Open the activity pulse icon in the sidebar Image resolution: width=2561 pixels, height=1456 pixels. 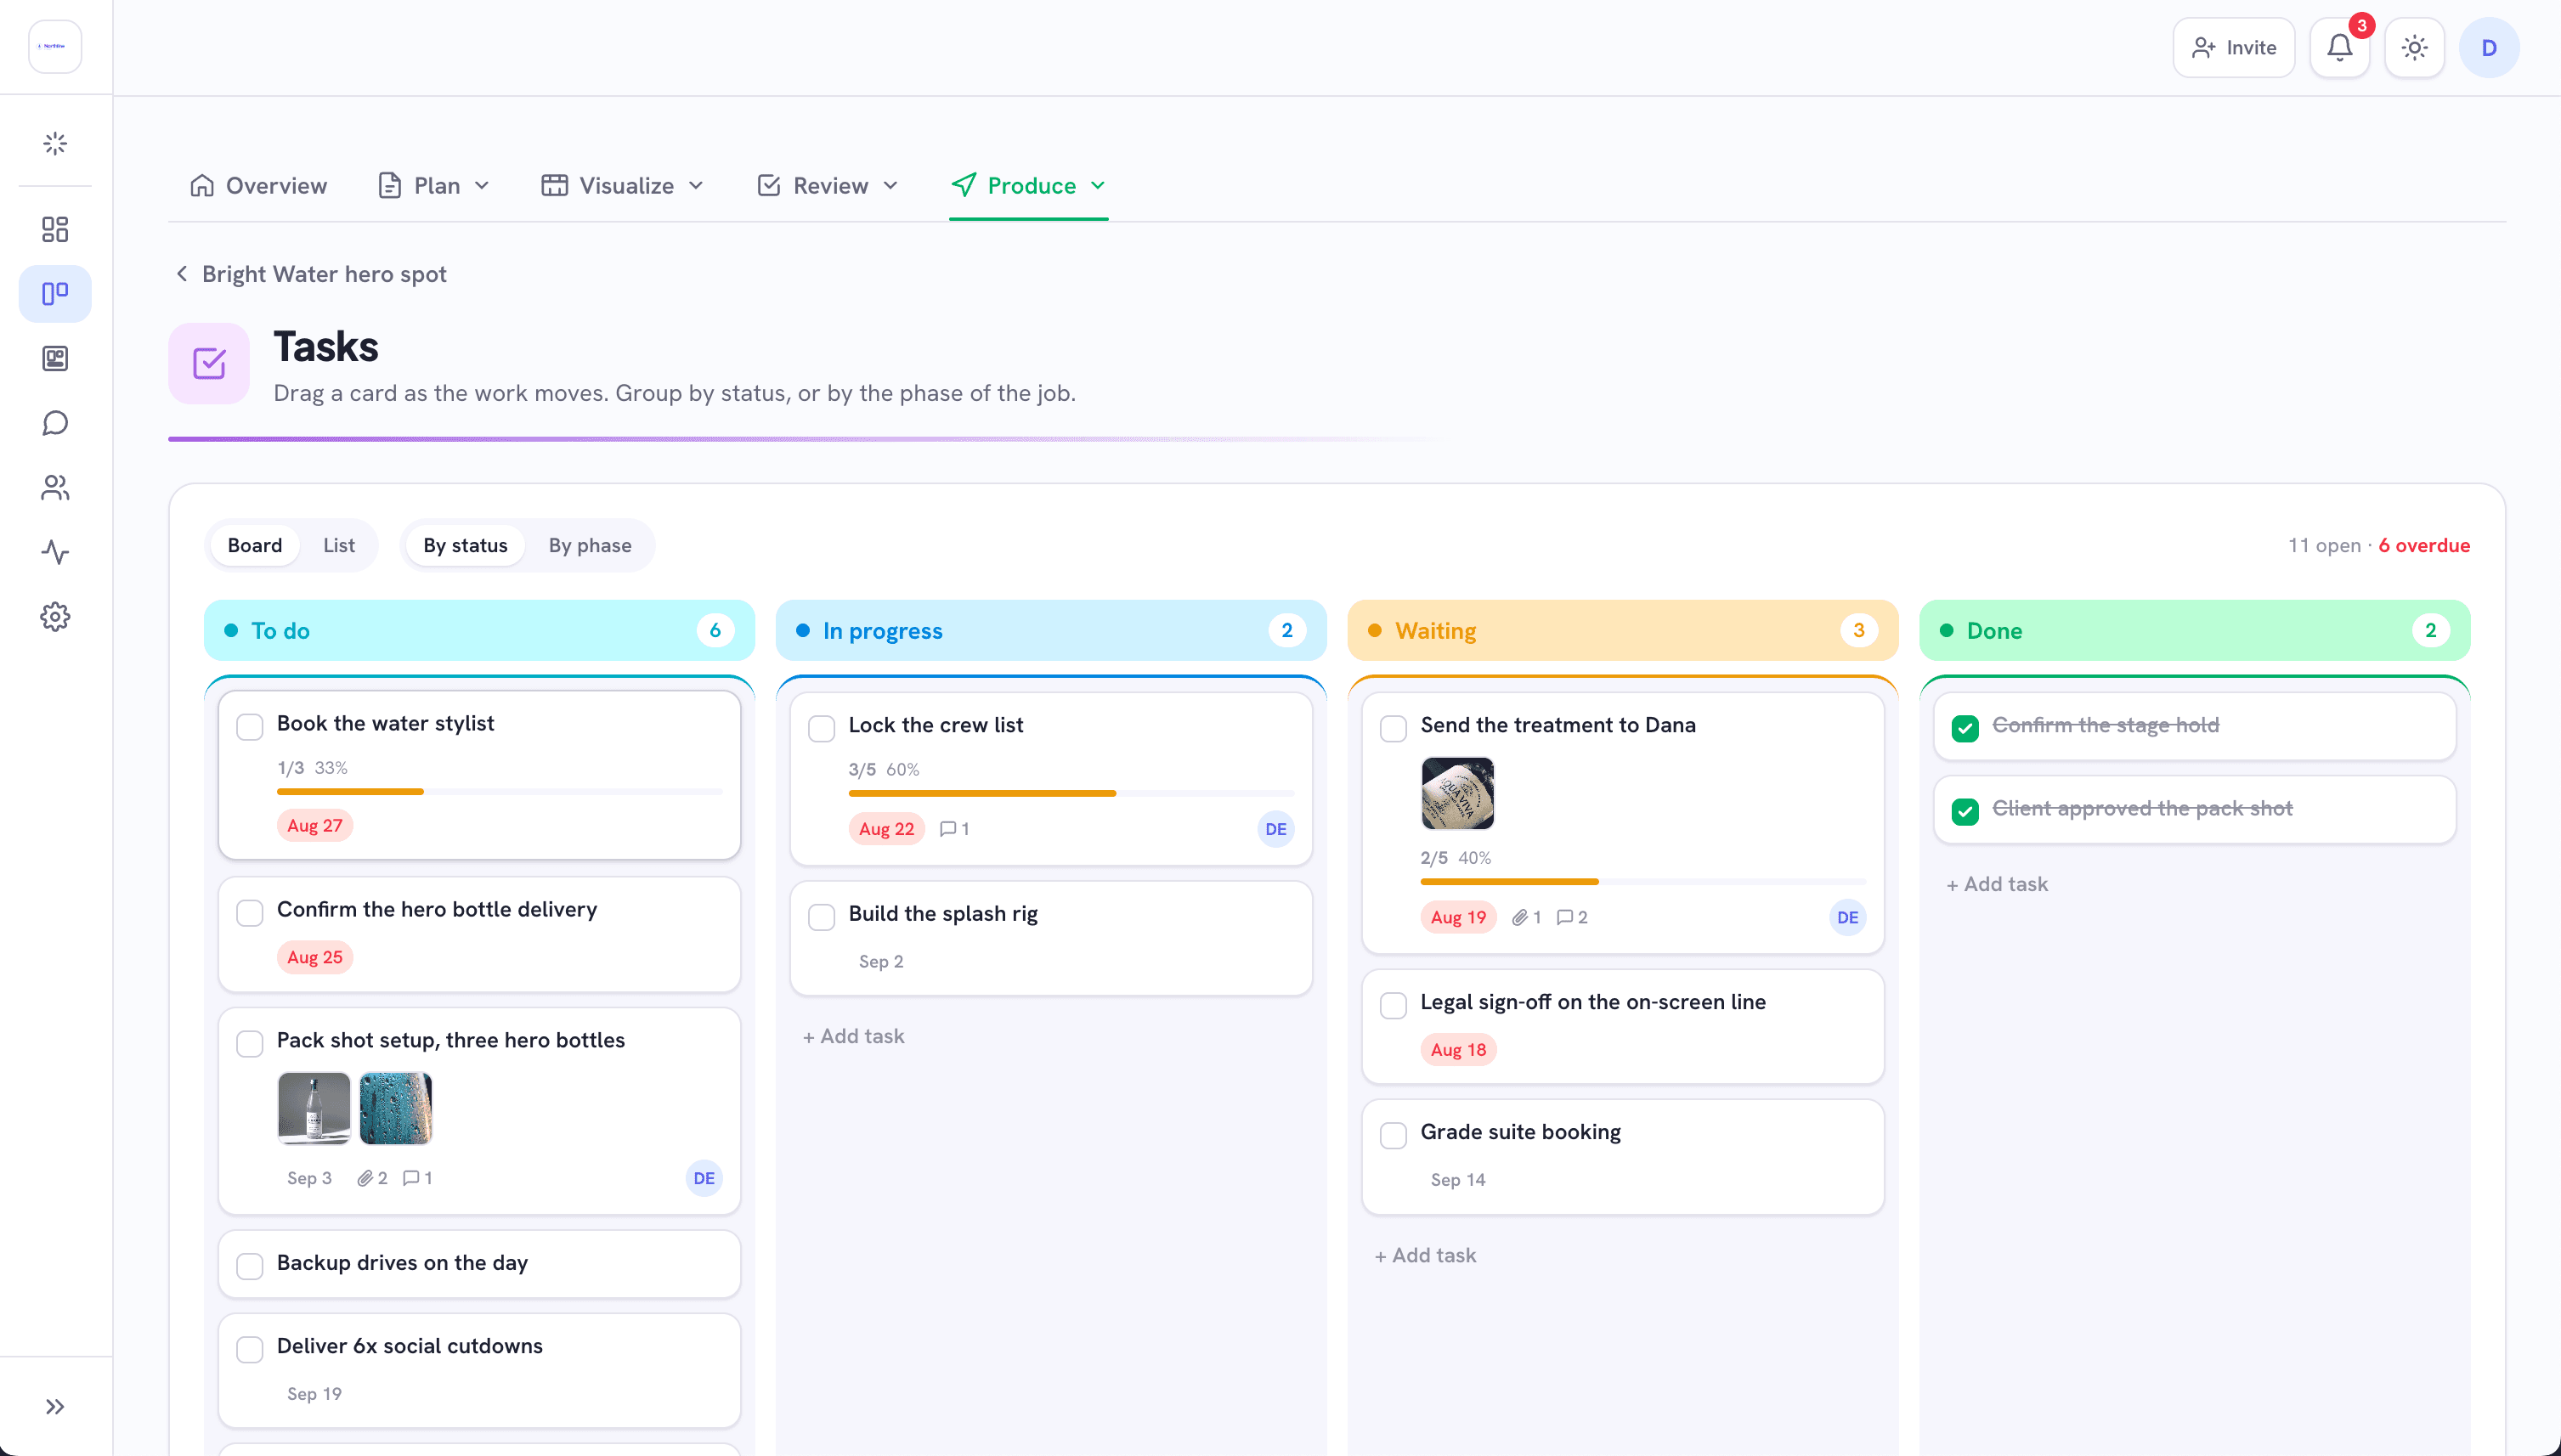coord(55,552)
